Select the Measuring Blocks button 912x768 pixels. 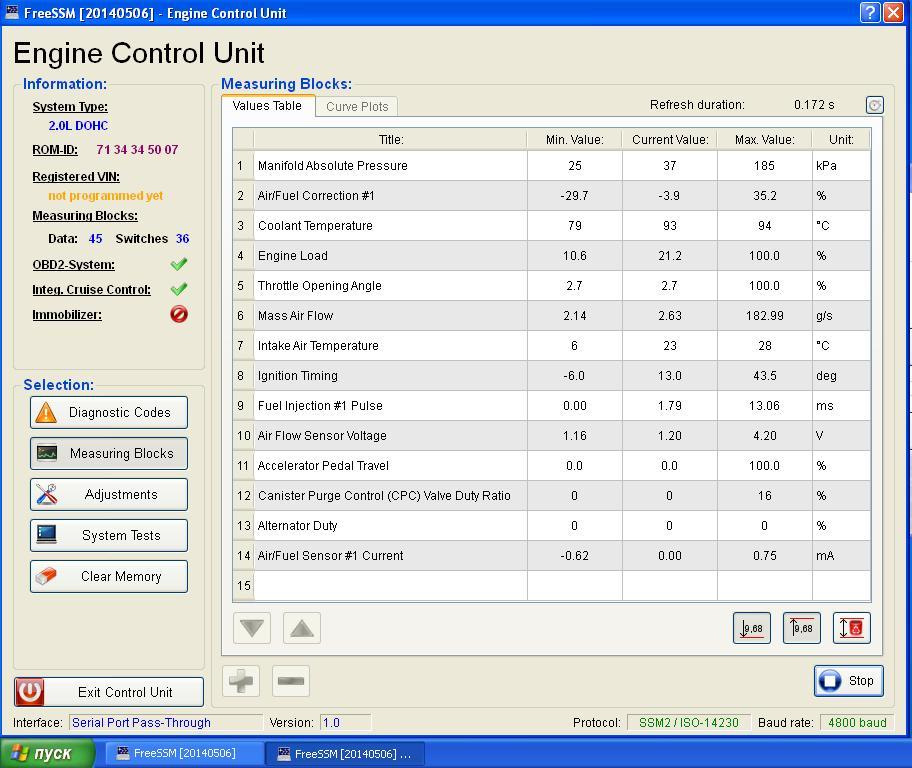pyautogui.click(x=109, y=453)
